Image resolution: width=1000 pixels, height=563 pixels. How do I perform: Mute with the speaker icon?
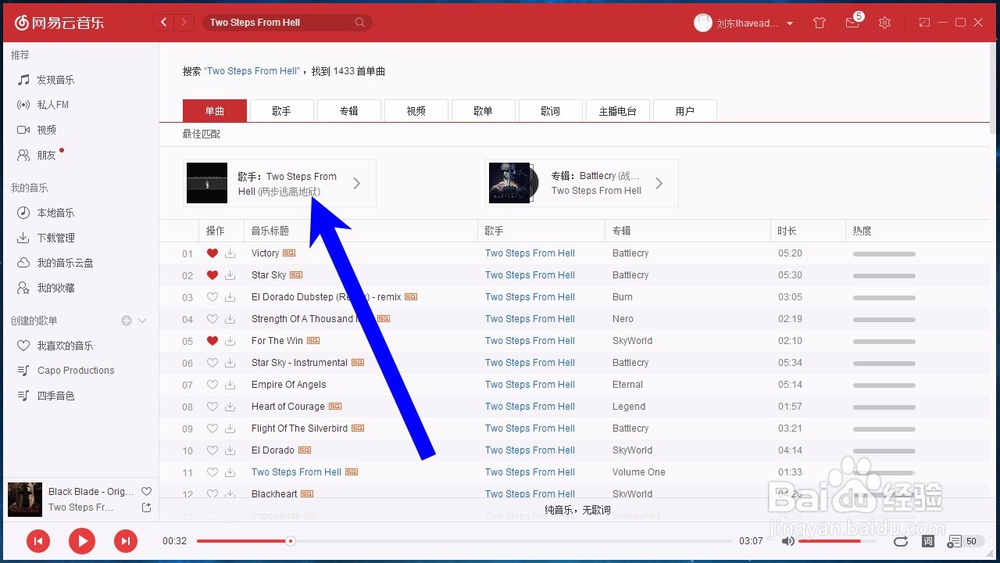click(x=788, y=541)
